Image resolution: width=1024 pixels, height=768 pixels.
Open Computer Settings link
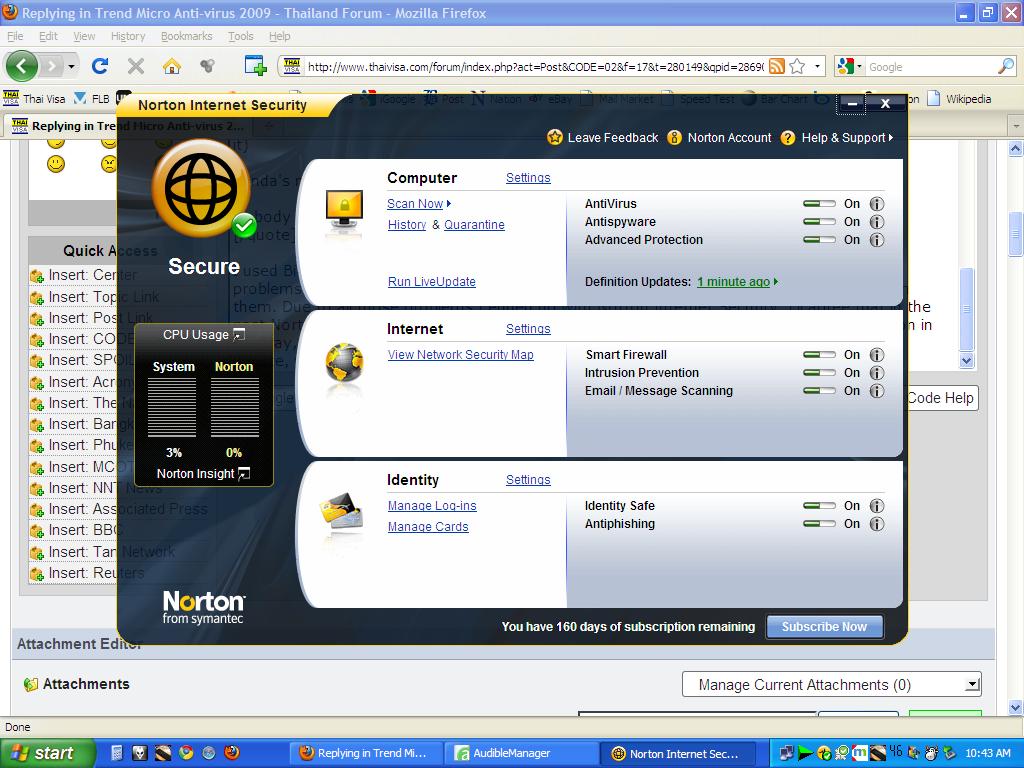[528, 178]
